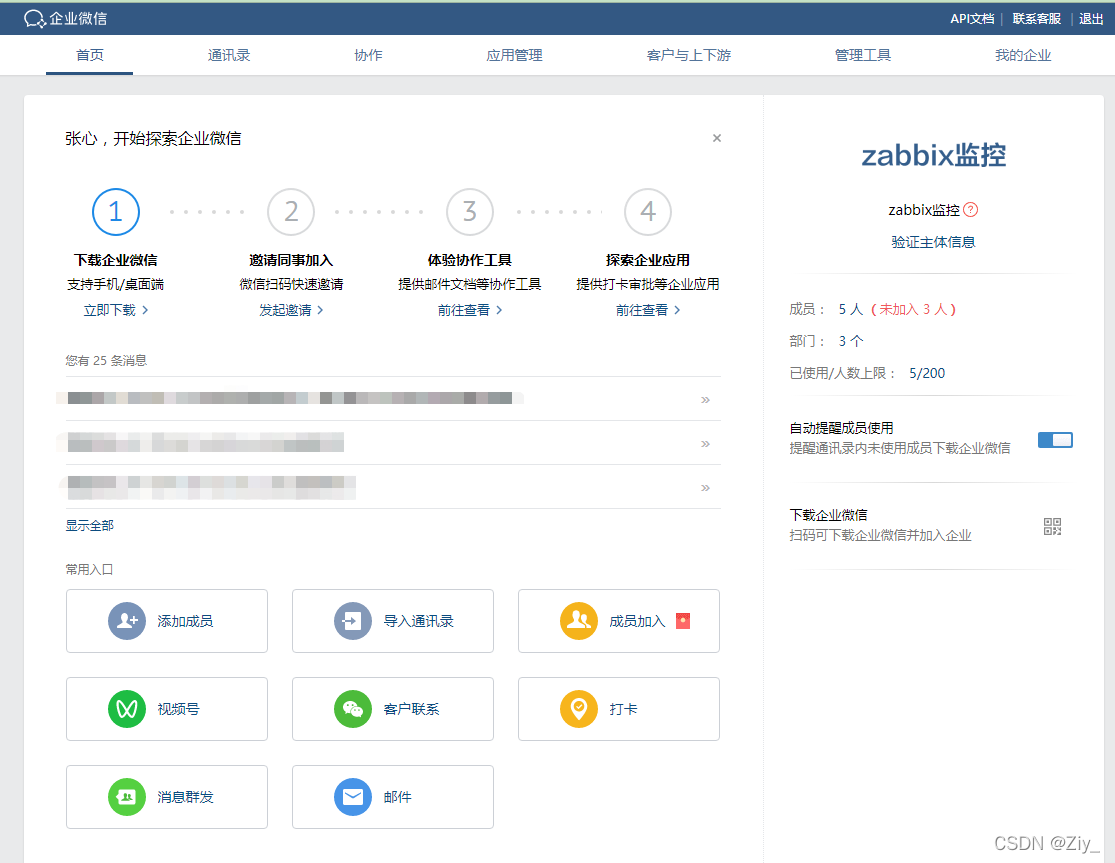Expand the first blurred message row
Image resolution: width=1115 pixels, height=863 pixels.
pos(705,400)
